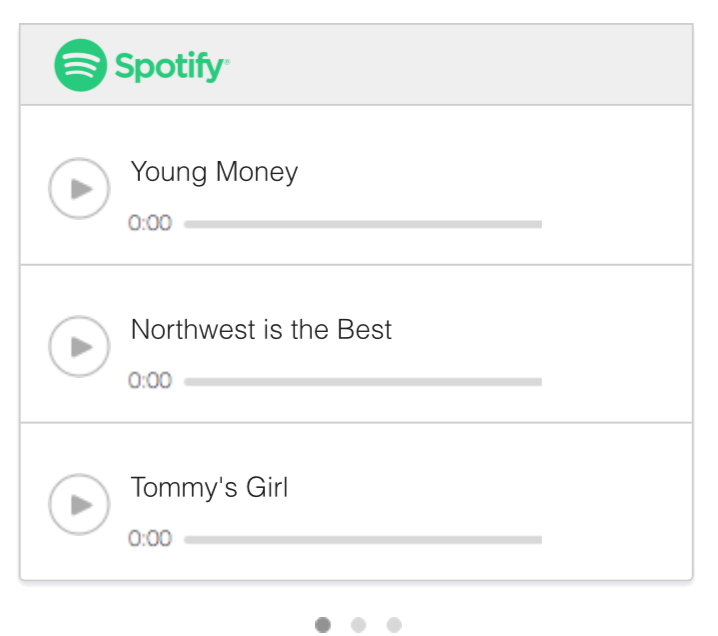
Task: Select the Tommy's Girl song title
Action: tap(209, 488)
